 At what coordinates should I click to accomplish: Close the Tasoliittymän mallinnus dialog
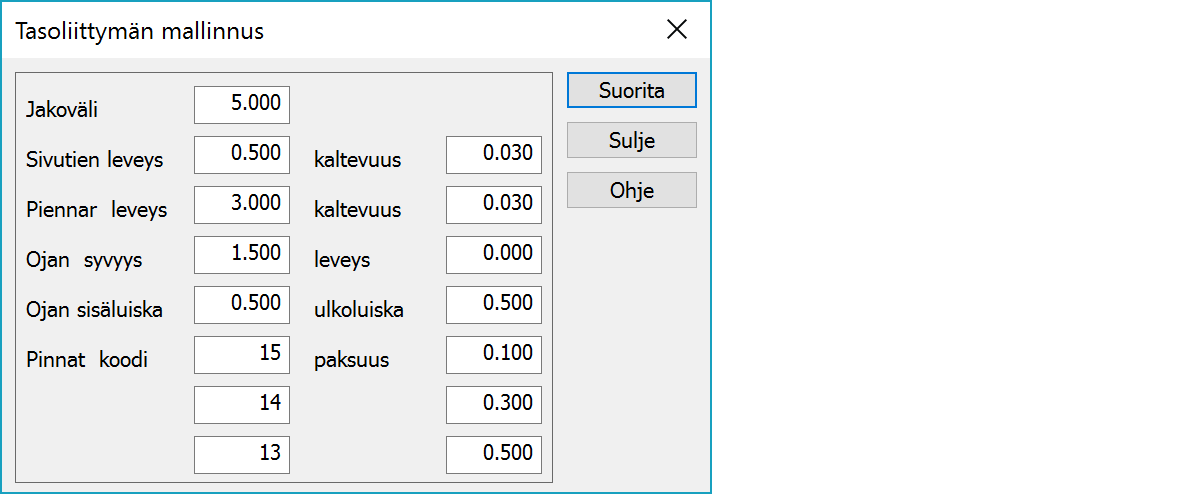click(677, 30)
